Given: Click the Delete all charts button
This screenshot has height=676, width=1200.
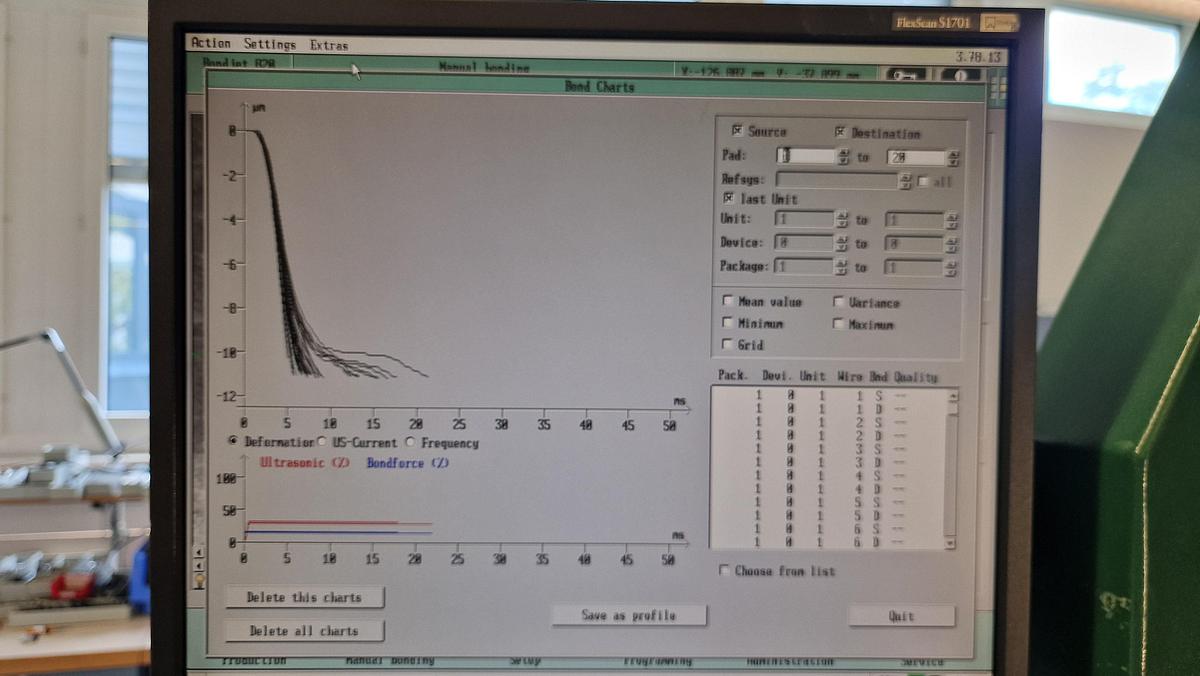Looking at the screenshot, I should tap(303, 631).
